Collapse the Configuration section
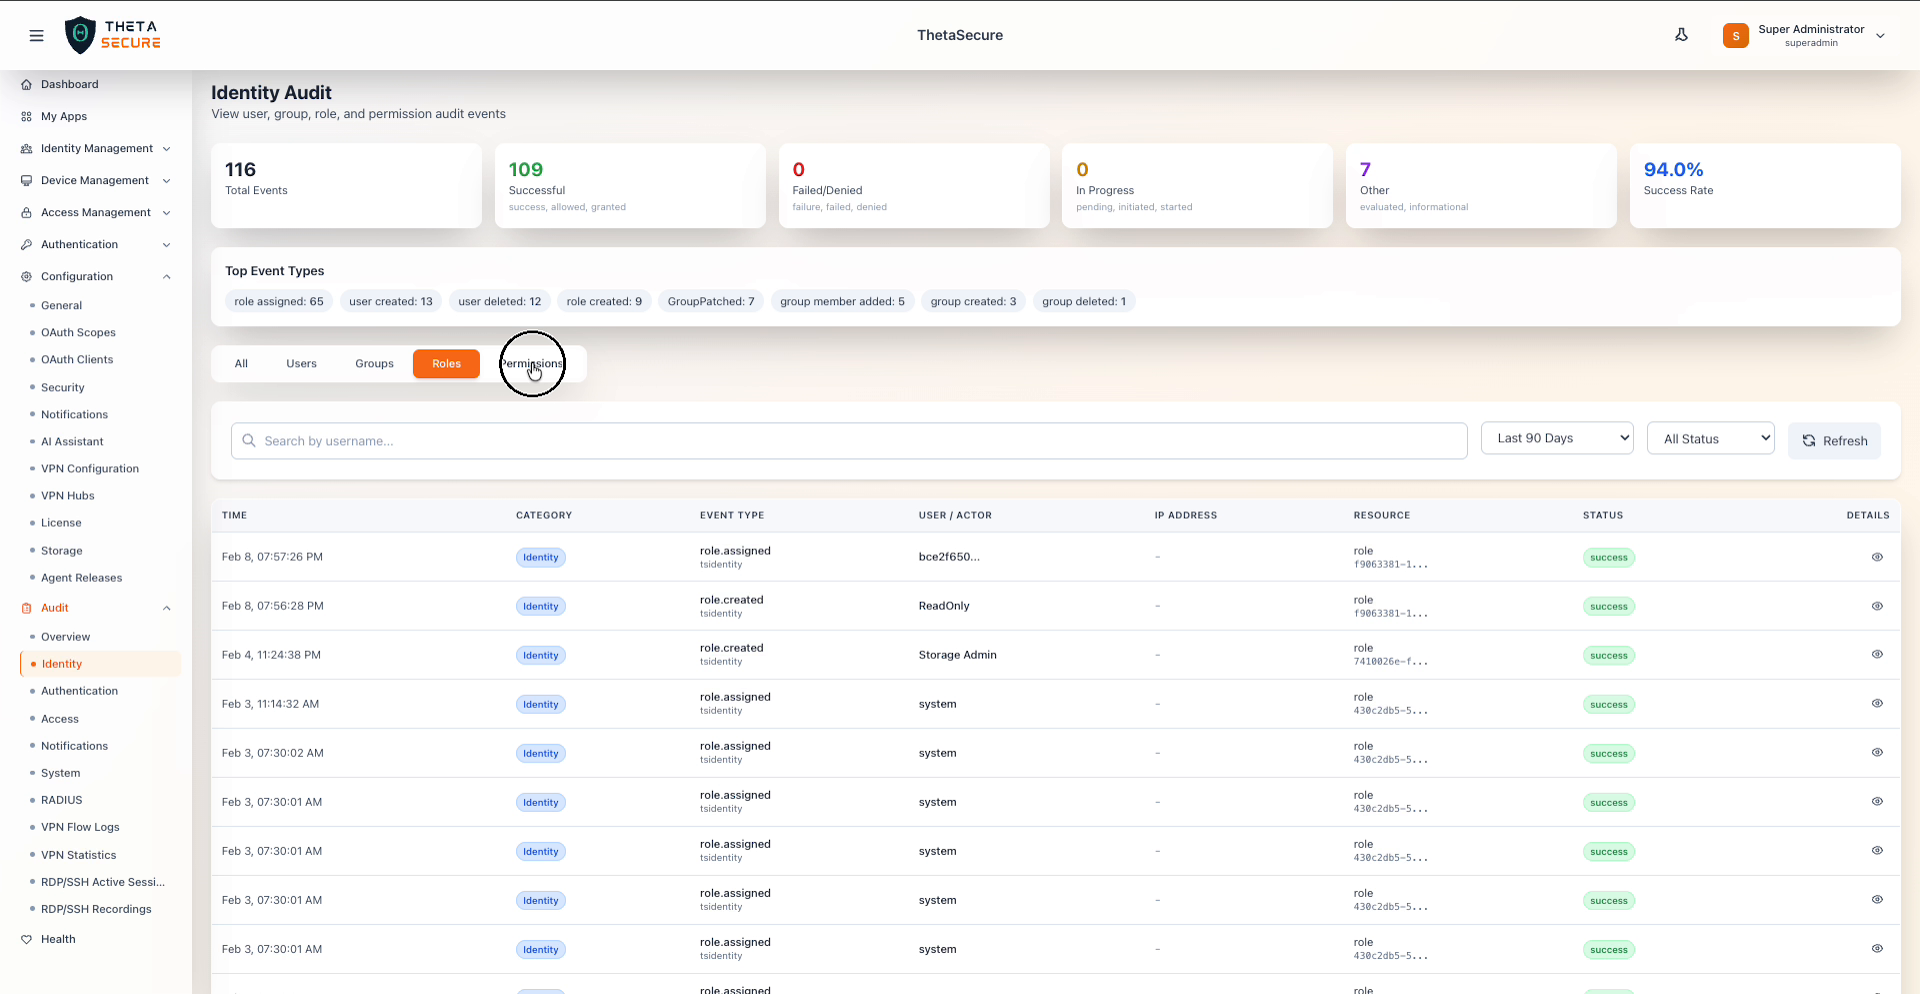 point(167,276)
